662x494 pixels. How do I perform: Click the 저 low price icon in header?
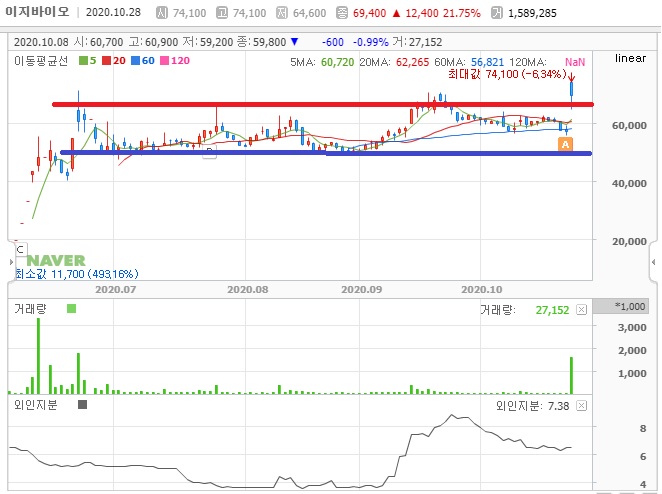(282, 13)
